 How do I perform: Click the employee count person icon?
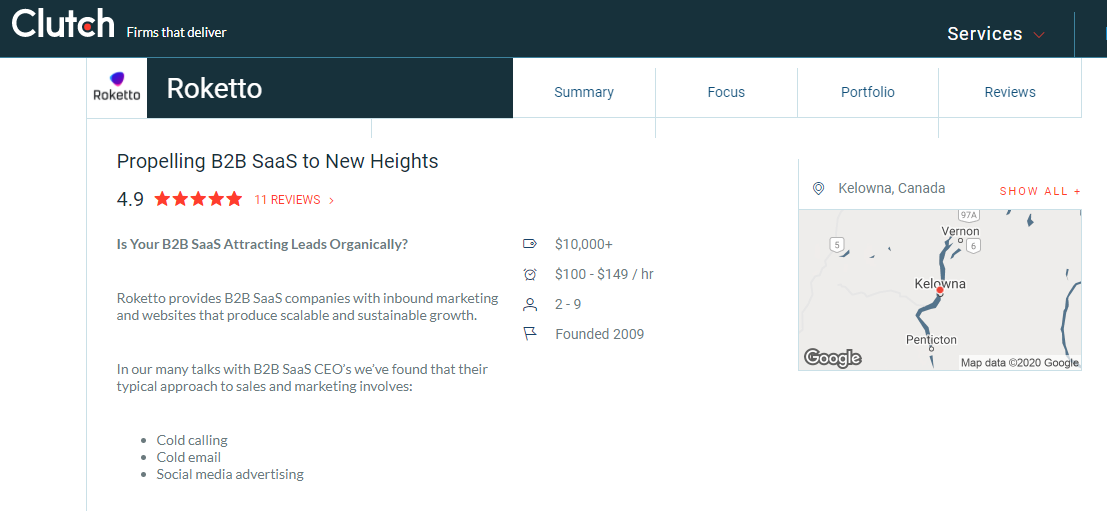pos(530,304)
